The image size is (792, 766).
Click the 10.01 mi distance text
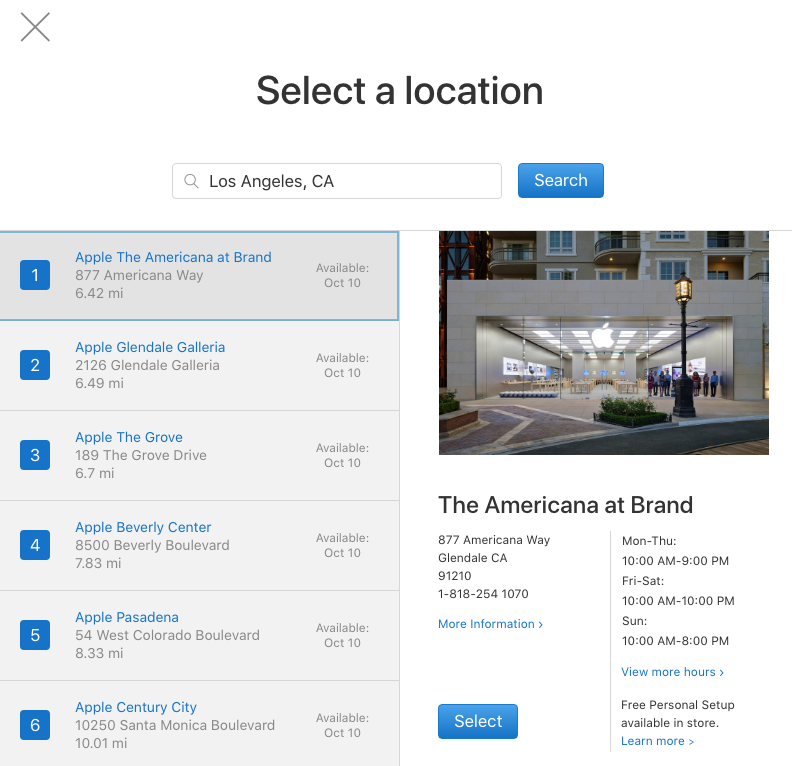(101, 743)
